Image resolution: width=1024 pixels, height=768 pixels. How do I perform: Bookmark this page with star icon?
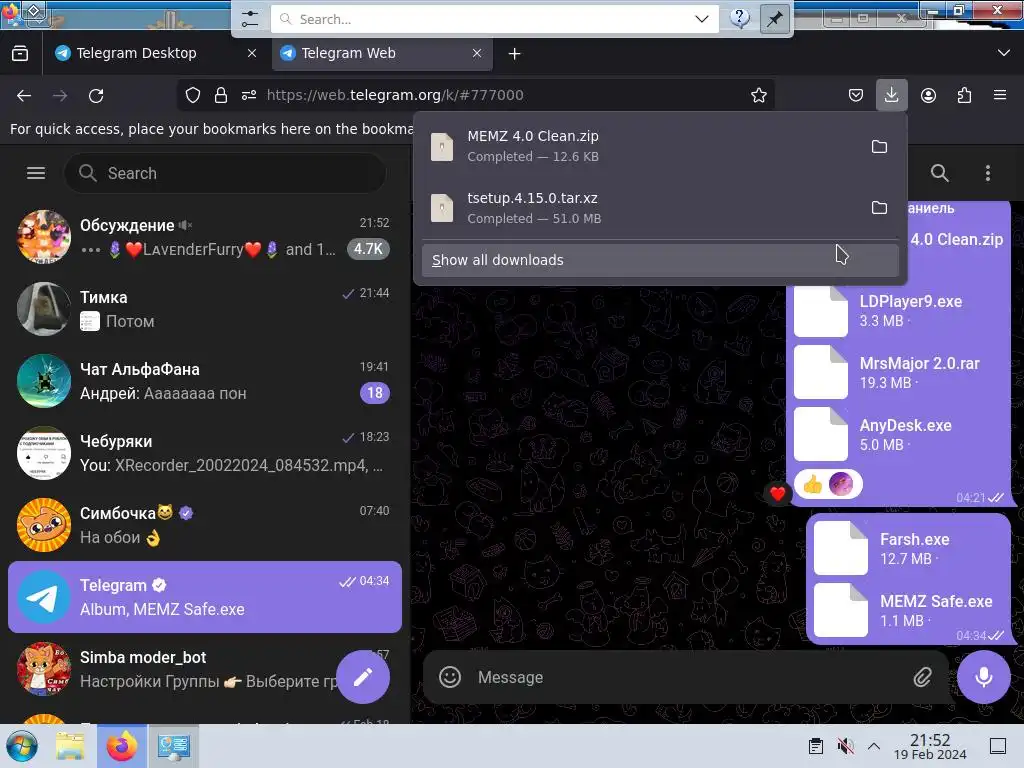(x=759, y=95)
